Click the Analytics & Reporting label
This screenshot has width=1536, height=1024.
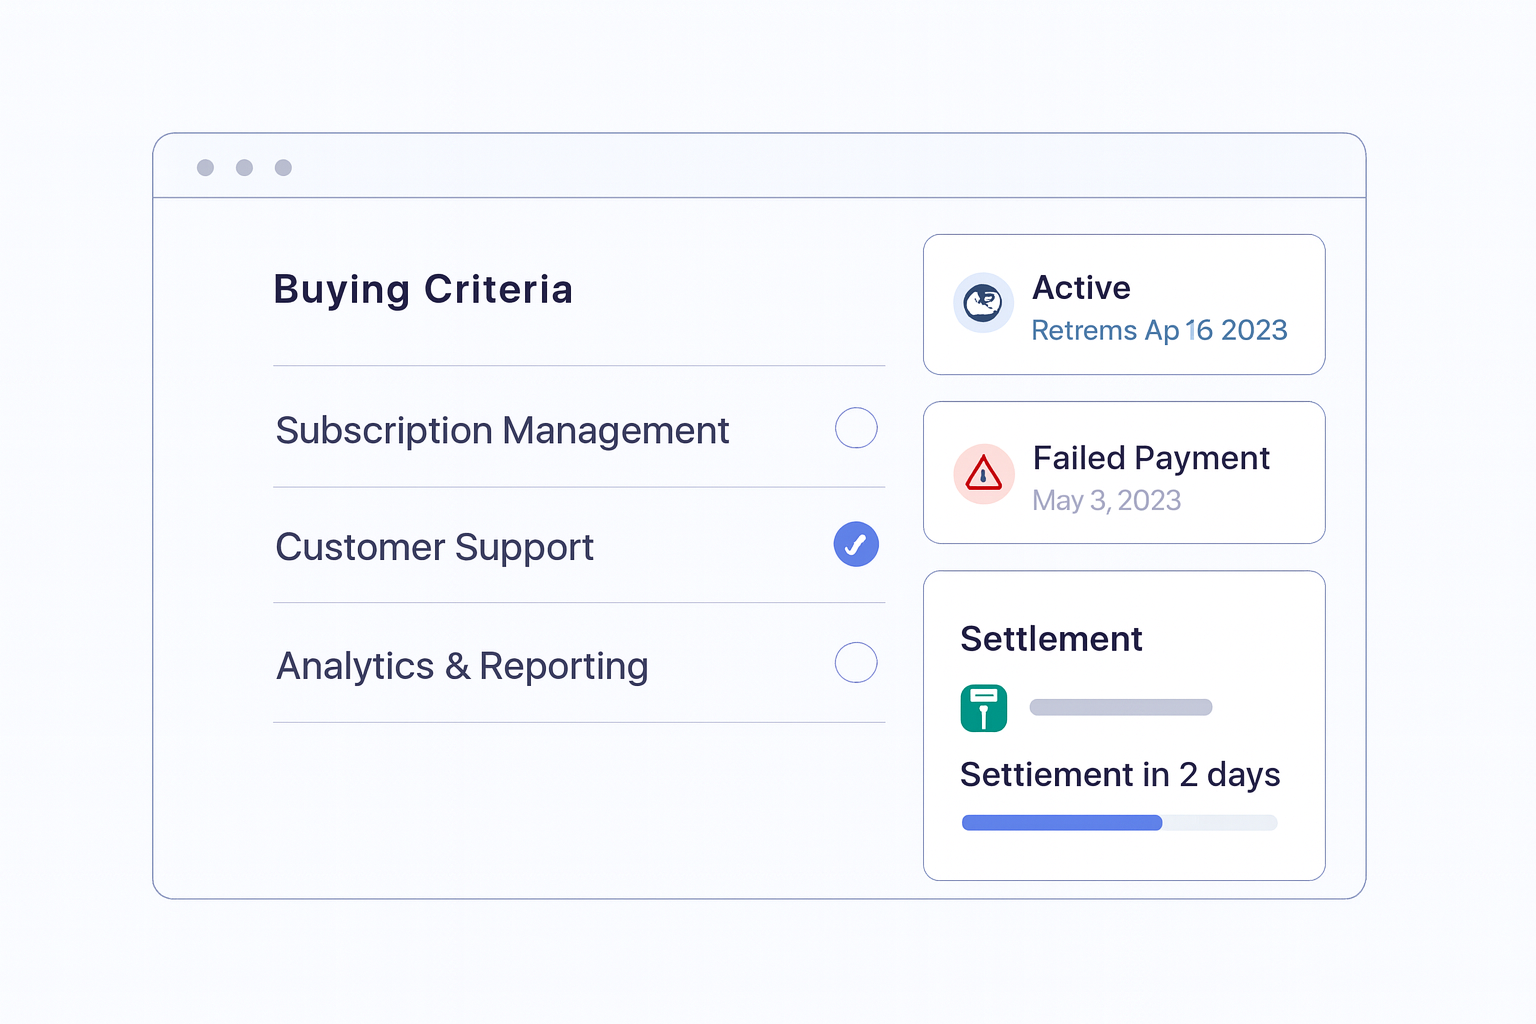(462, 666)
